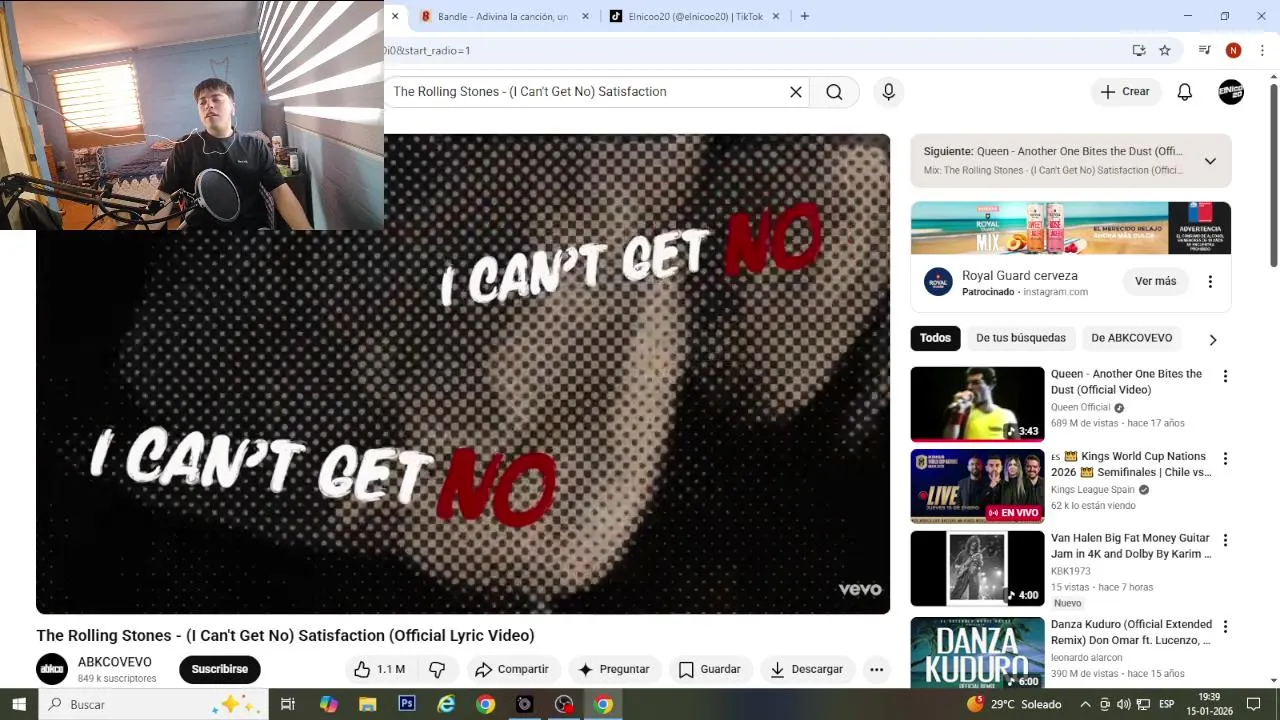Screen dimensions: 1280x720
Task: Select the De ABKCOVEVO filter chip
Action: click(1131, 338)
